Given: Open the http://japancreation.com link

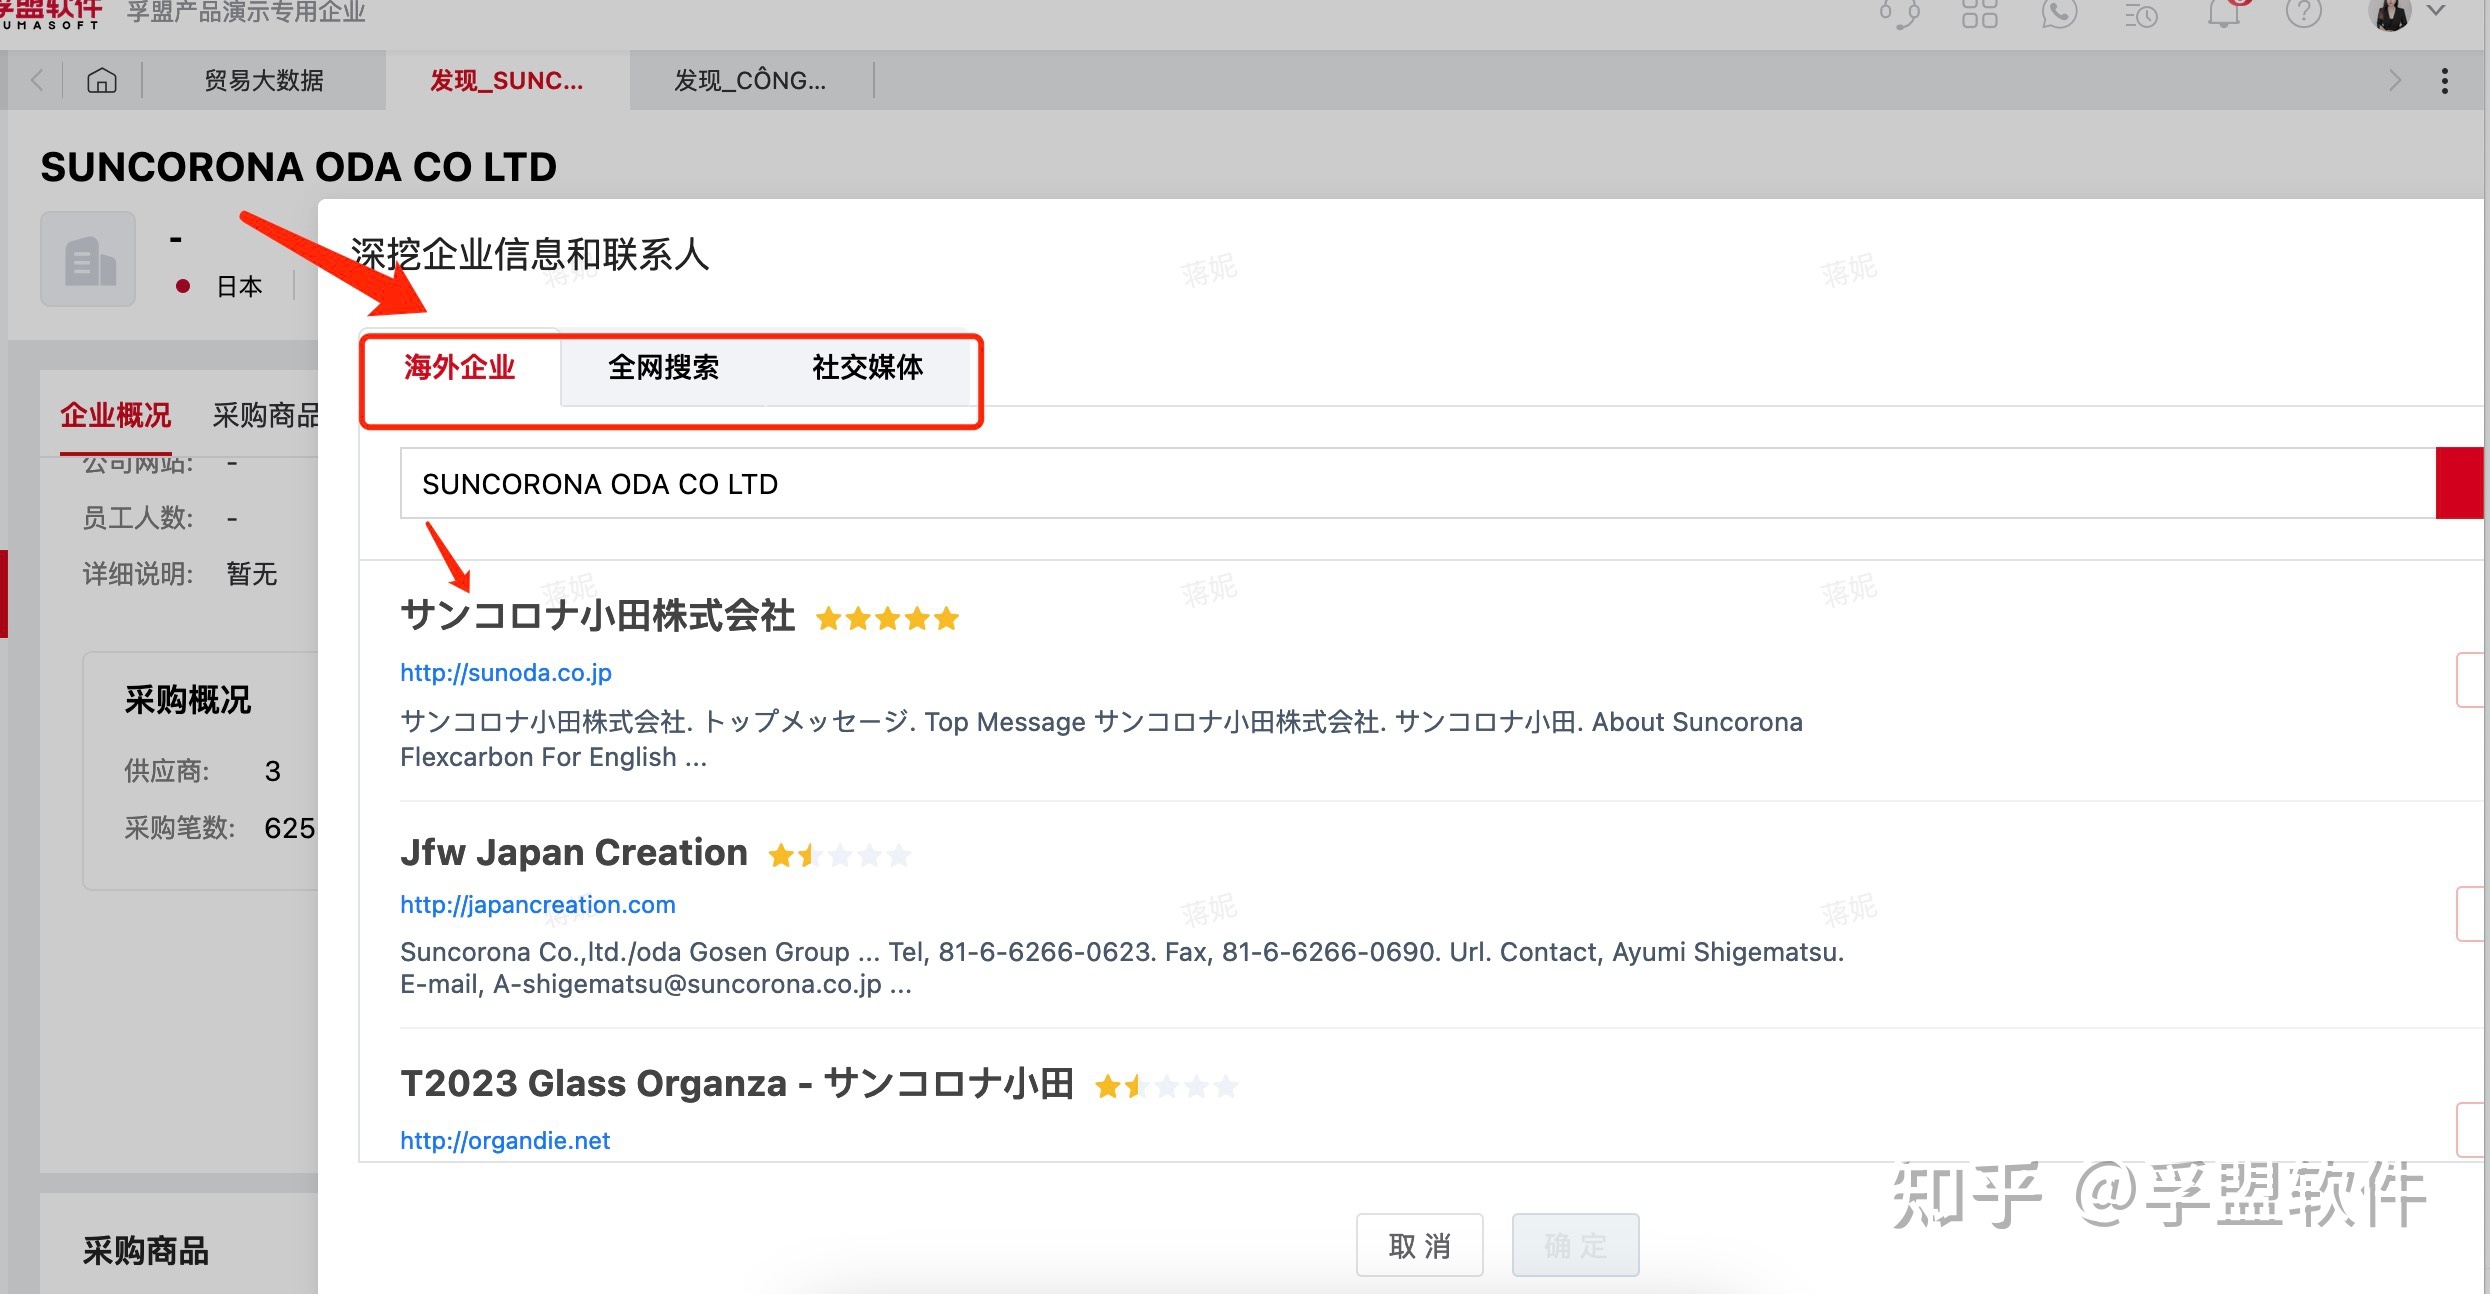Looking at the screenshot, I should click(x=538, y=904).
